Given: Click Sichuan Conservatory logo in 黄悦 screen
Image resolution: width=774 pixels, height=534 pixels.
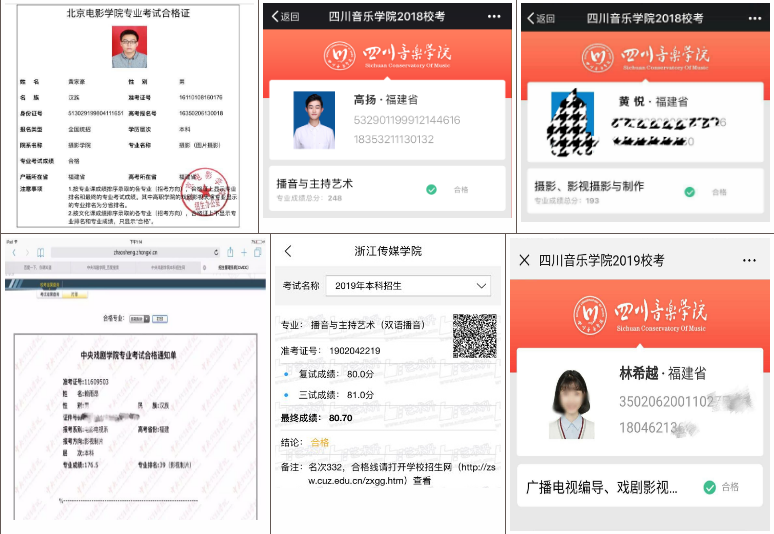Looking at the screenshot, I should tap(646, 57).
